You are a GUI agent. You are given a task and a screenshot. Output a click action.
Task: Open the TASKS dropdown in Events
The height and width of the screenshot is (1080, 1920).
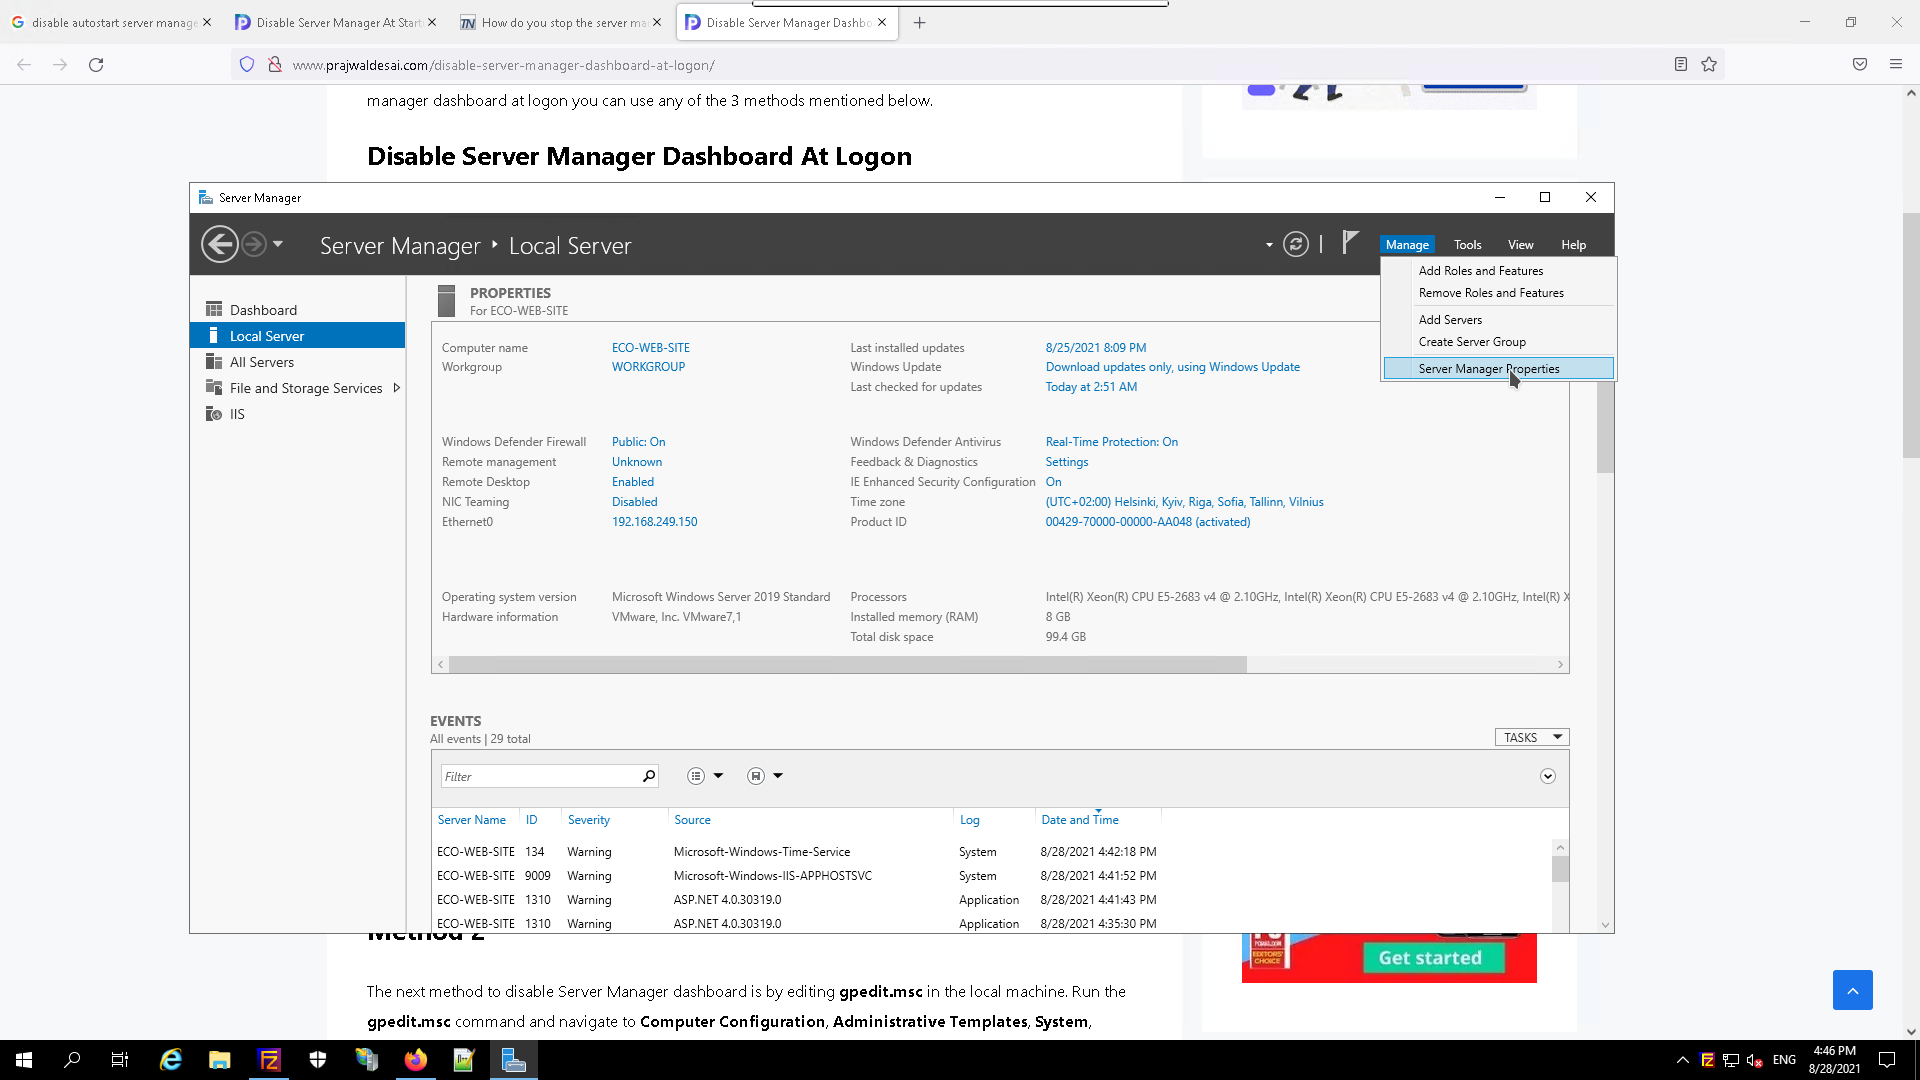click(1531, 737)
